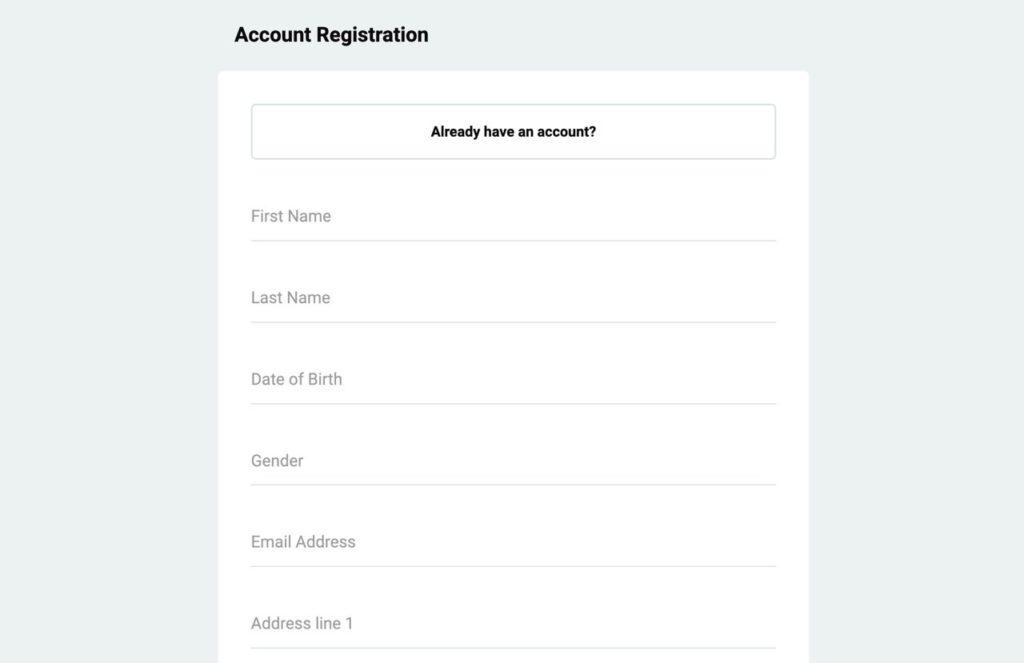This screenshot has height=663, width=1024.
Task: Click the underline beneath Gender
Action: point(513,485)
